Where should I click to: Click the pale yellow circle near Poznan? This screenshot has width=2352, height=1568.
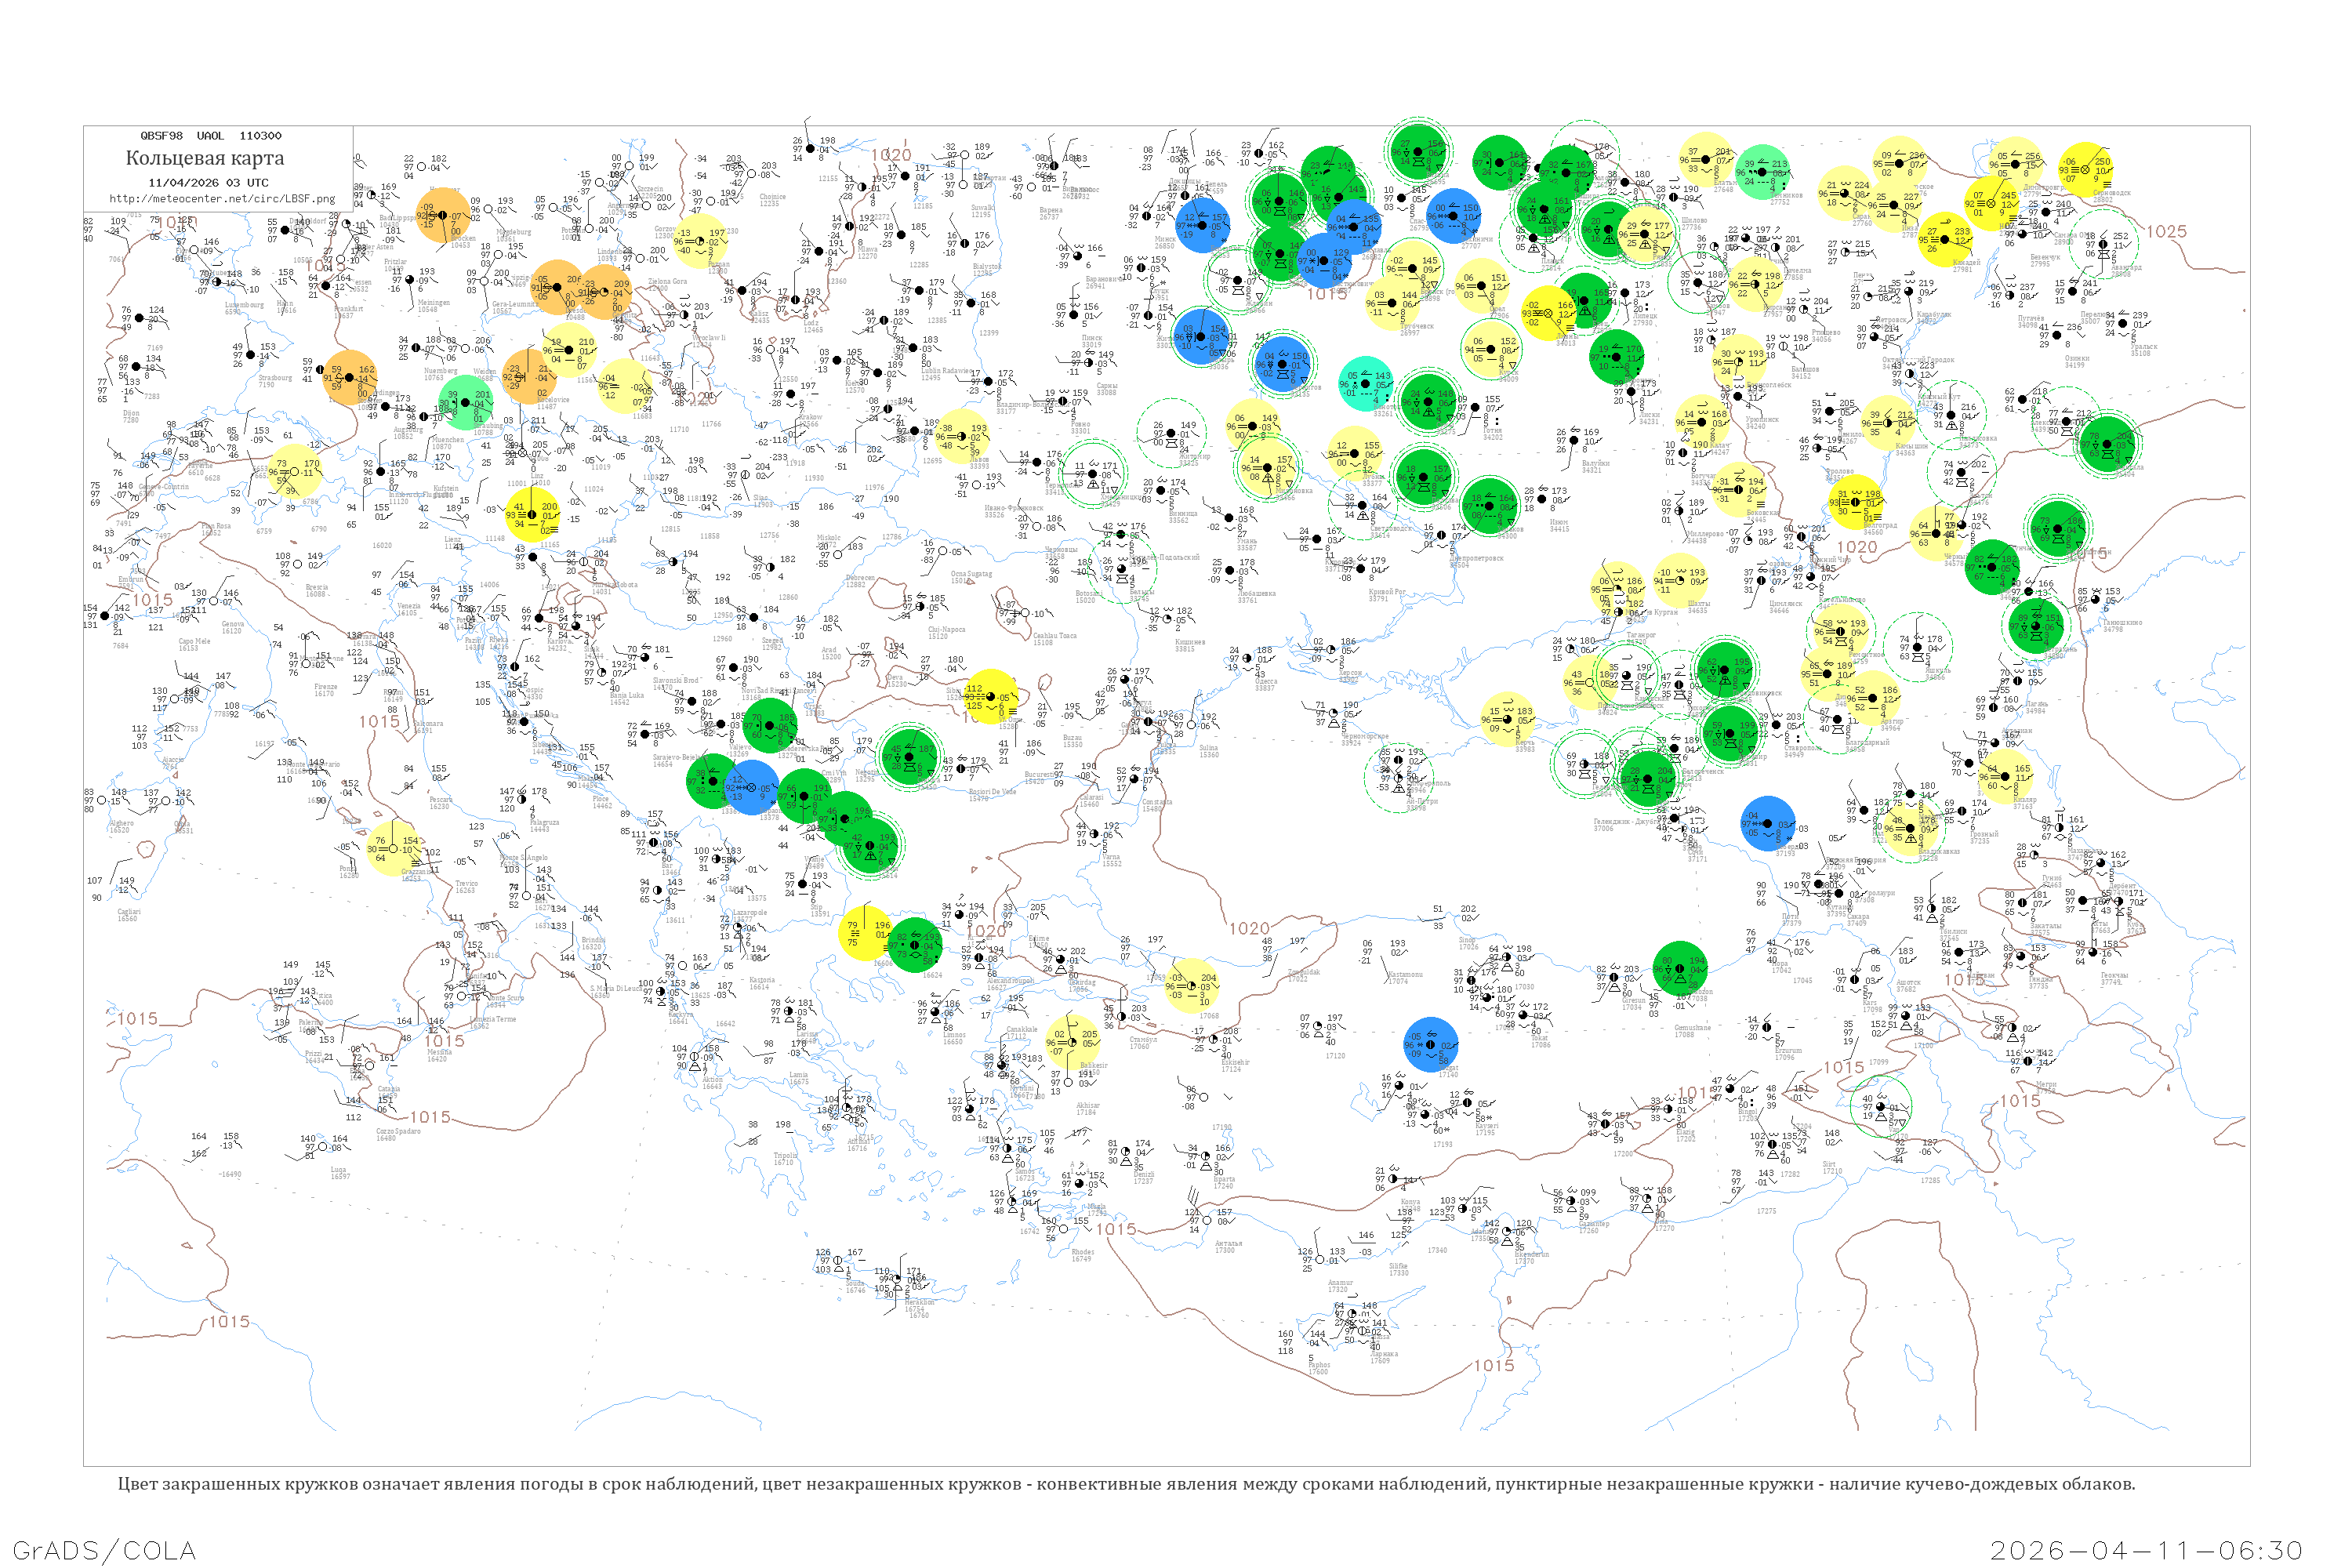click(700, 241)
